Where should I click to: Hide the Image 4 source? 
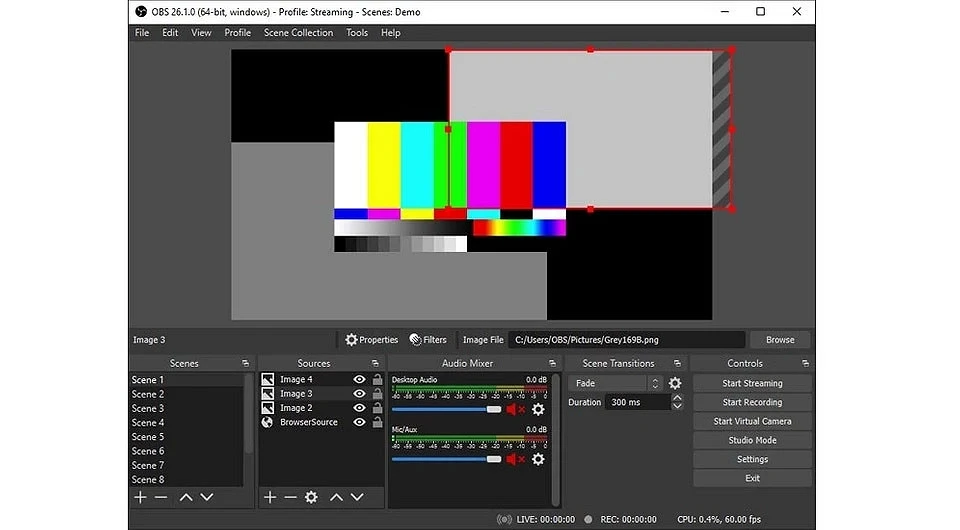point(359,380)
